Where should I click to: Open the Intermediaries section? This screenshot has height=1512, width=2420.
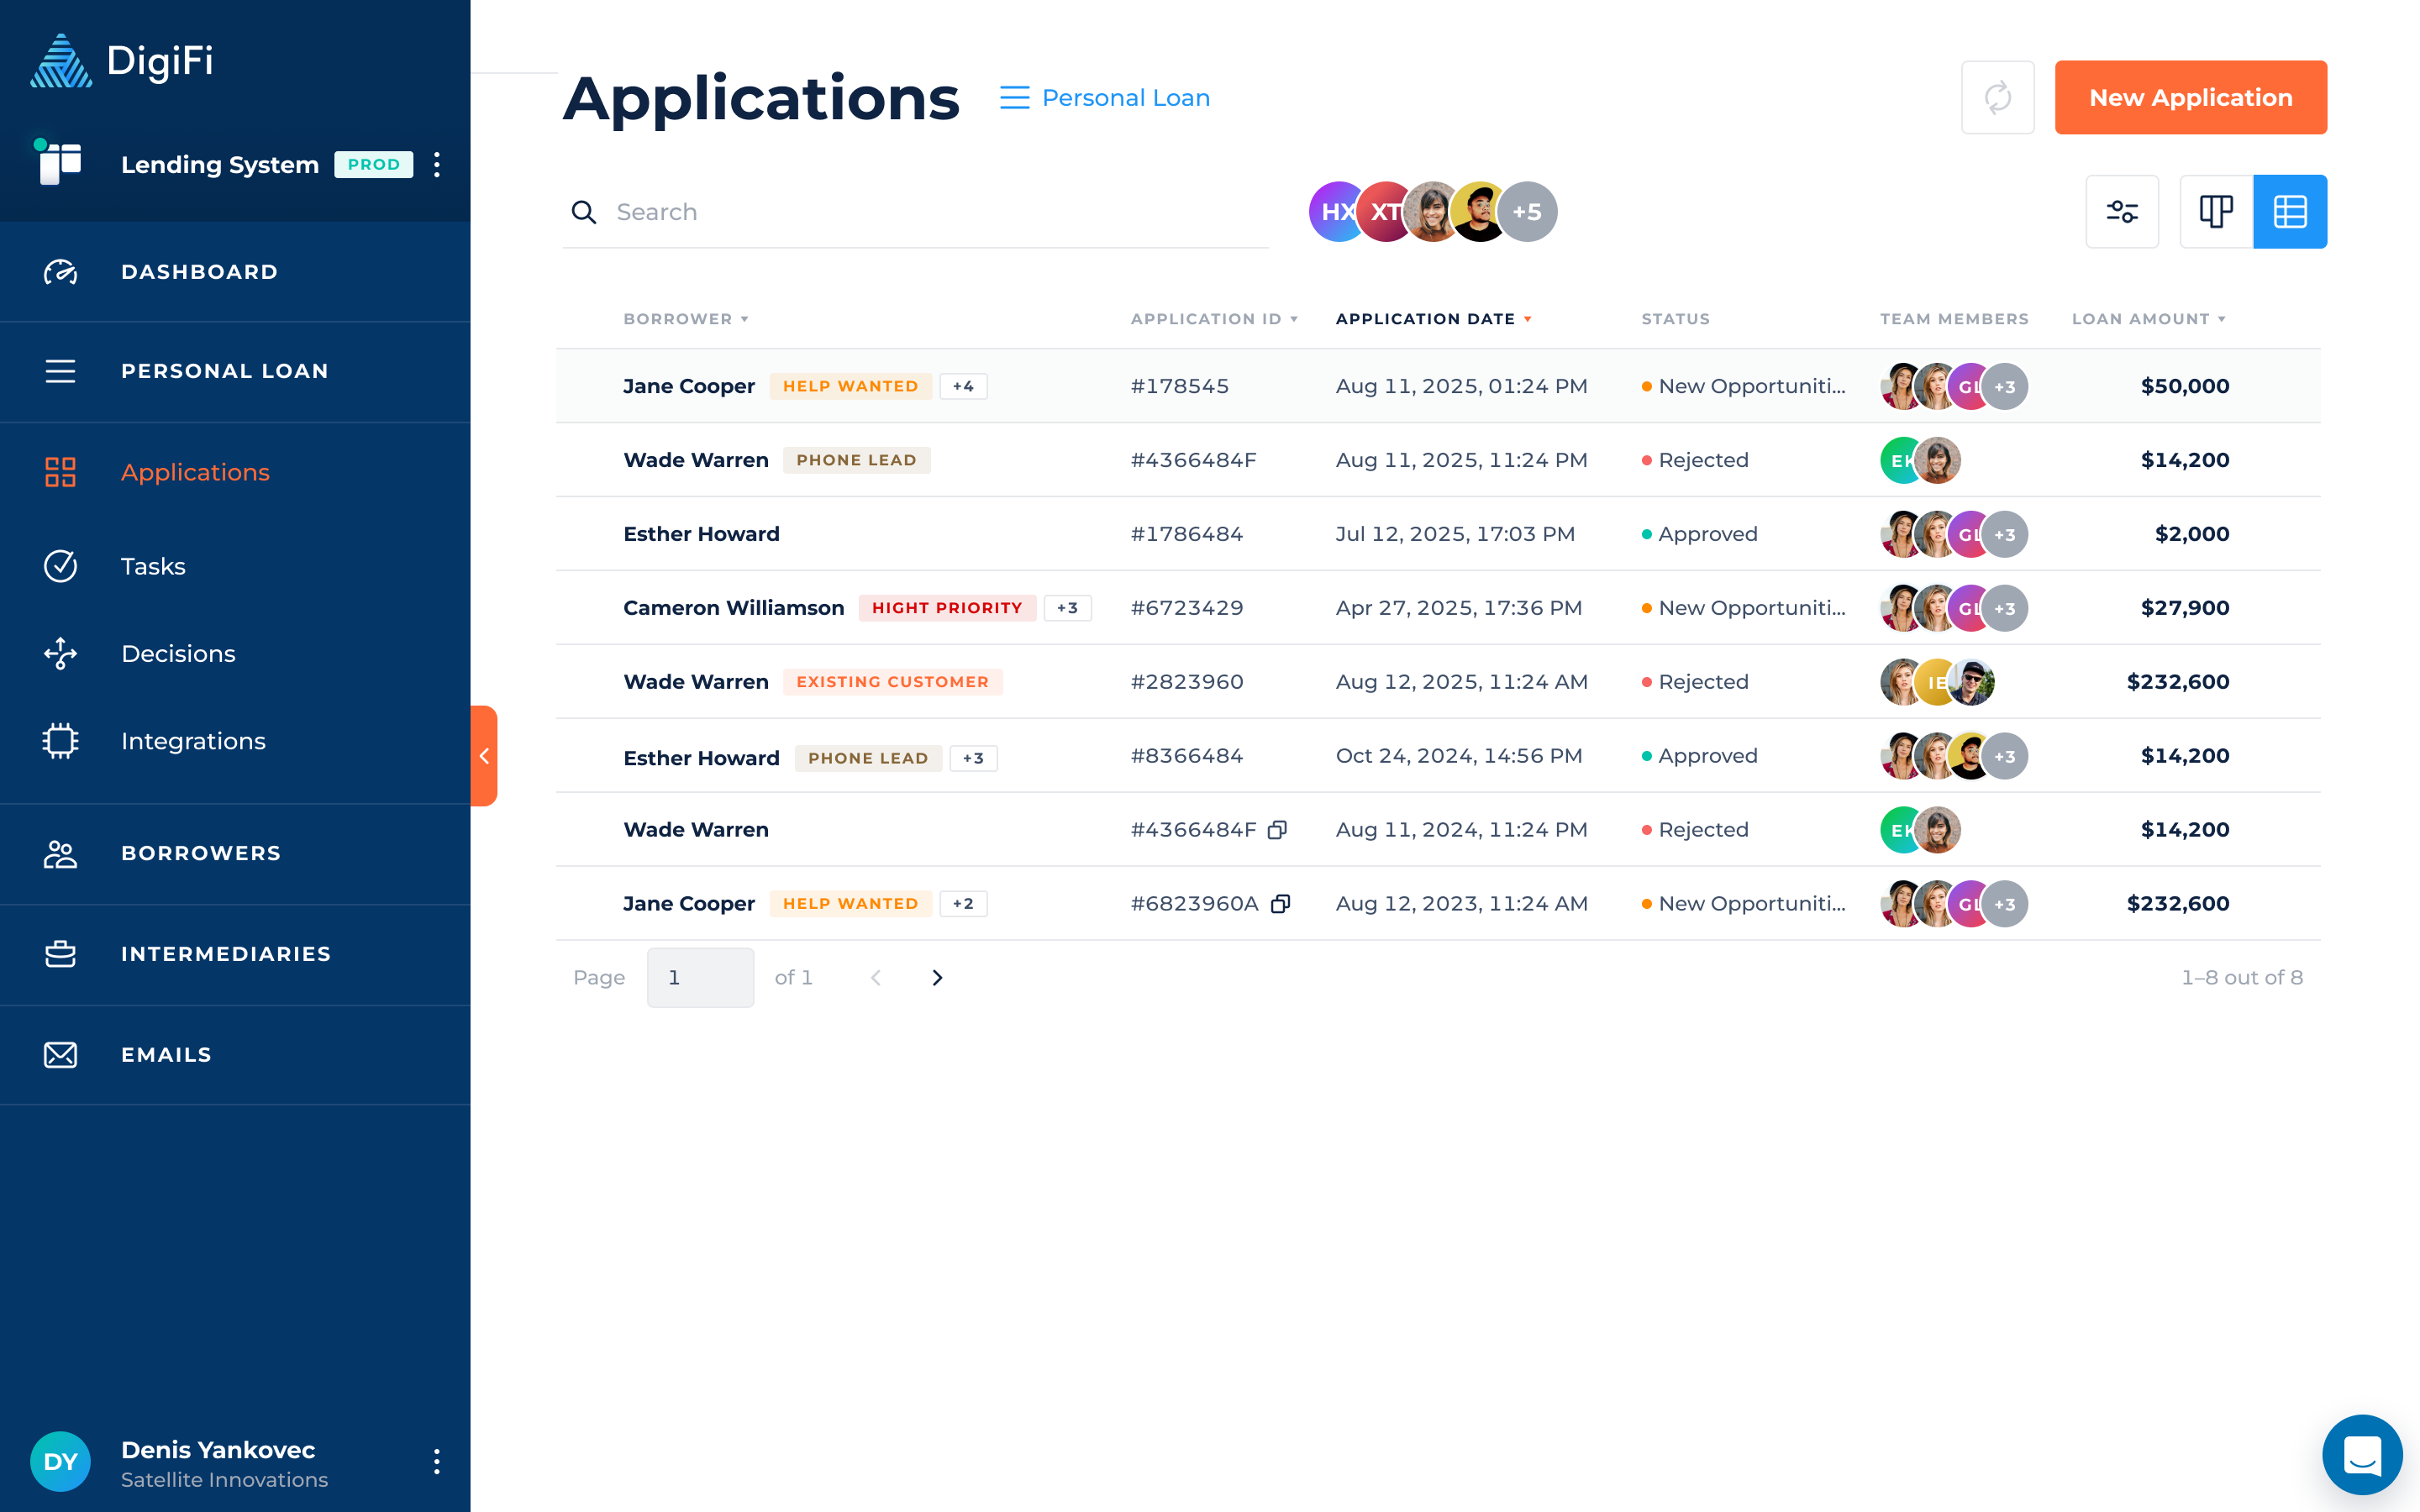tap(235, 954)
